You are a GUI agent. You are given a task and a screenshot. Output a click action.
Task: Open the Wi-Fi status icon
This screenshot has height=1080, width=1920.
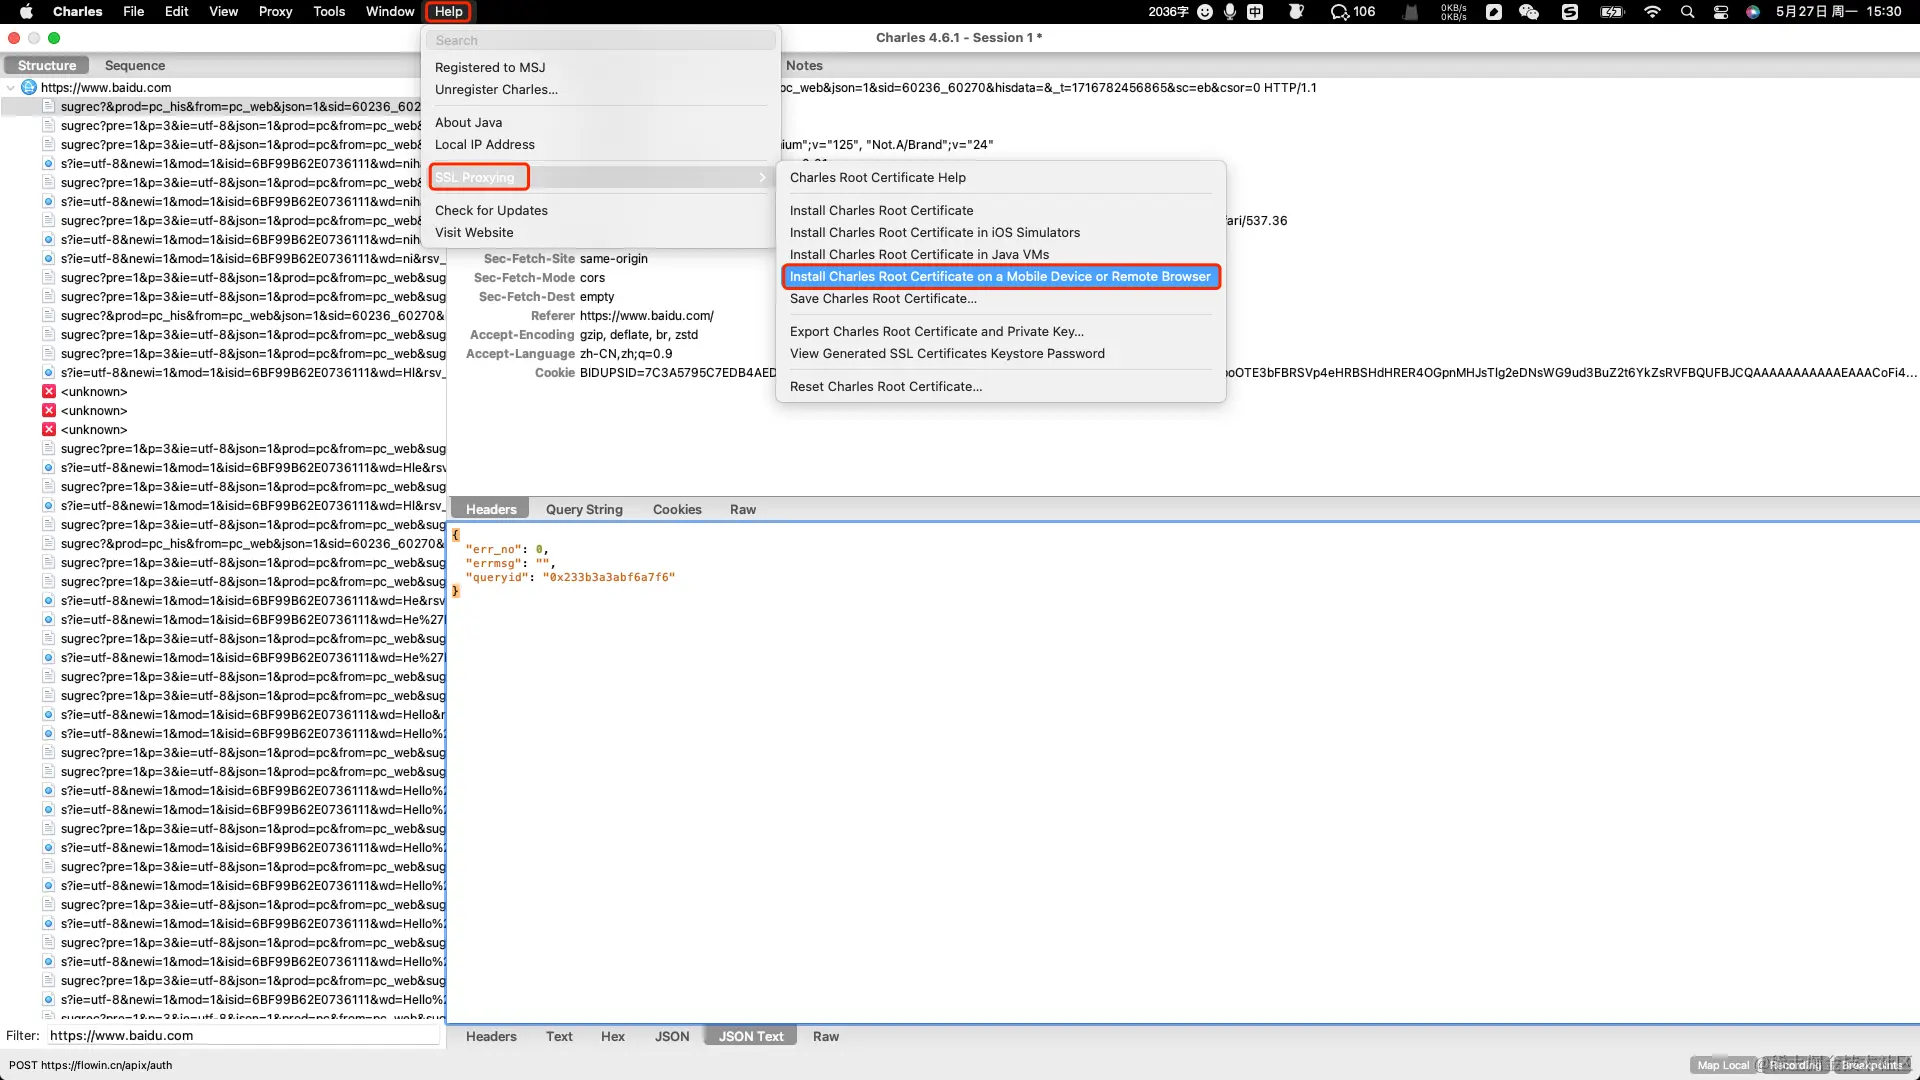click(x=1652, y=12)
